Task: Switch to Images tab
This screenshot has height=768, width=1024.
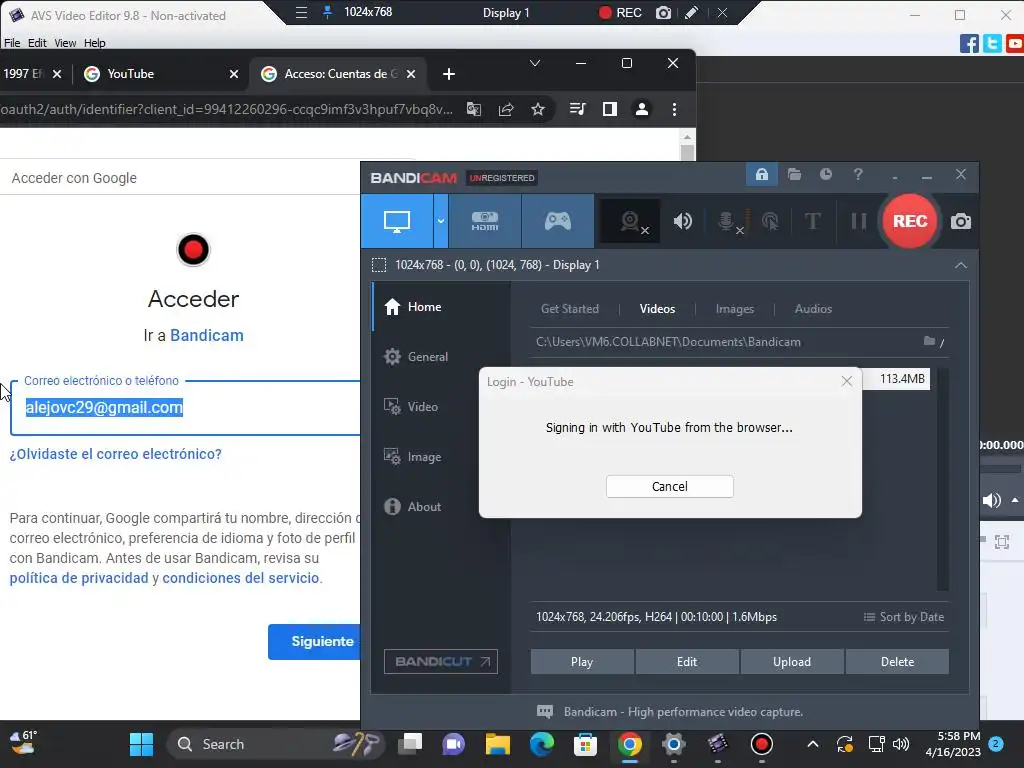Action: point(735,309)
